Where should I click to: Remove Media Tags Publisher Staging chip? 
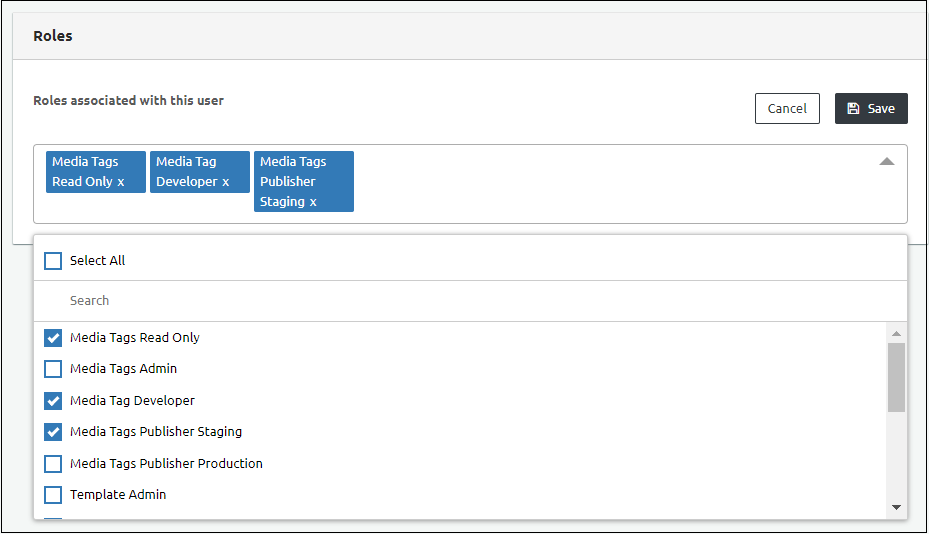(x=313, y=202)
